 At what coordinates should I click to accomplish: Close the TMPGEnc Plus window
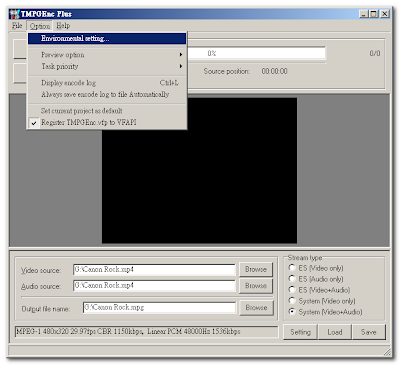point(385,14)
